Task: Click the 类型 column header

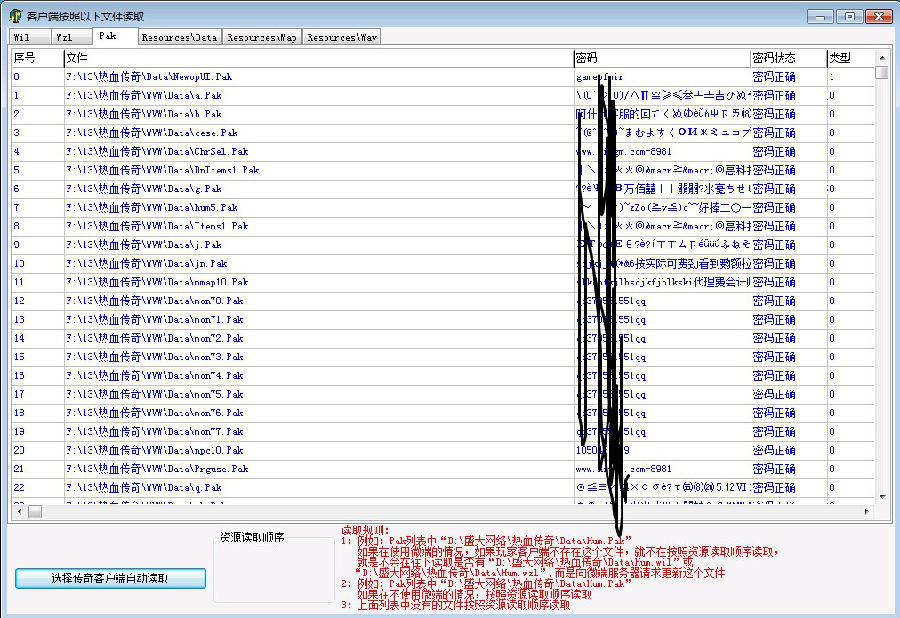Action: [x=851, y=58]
